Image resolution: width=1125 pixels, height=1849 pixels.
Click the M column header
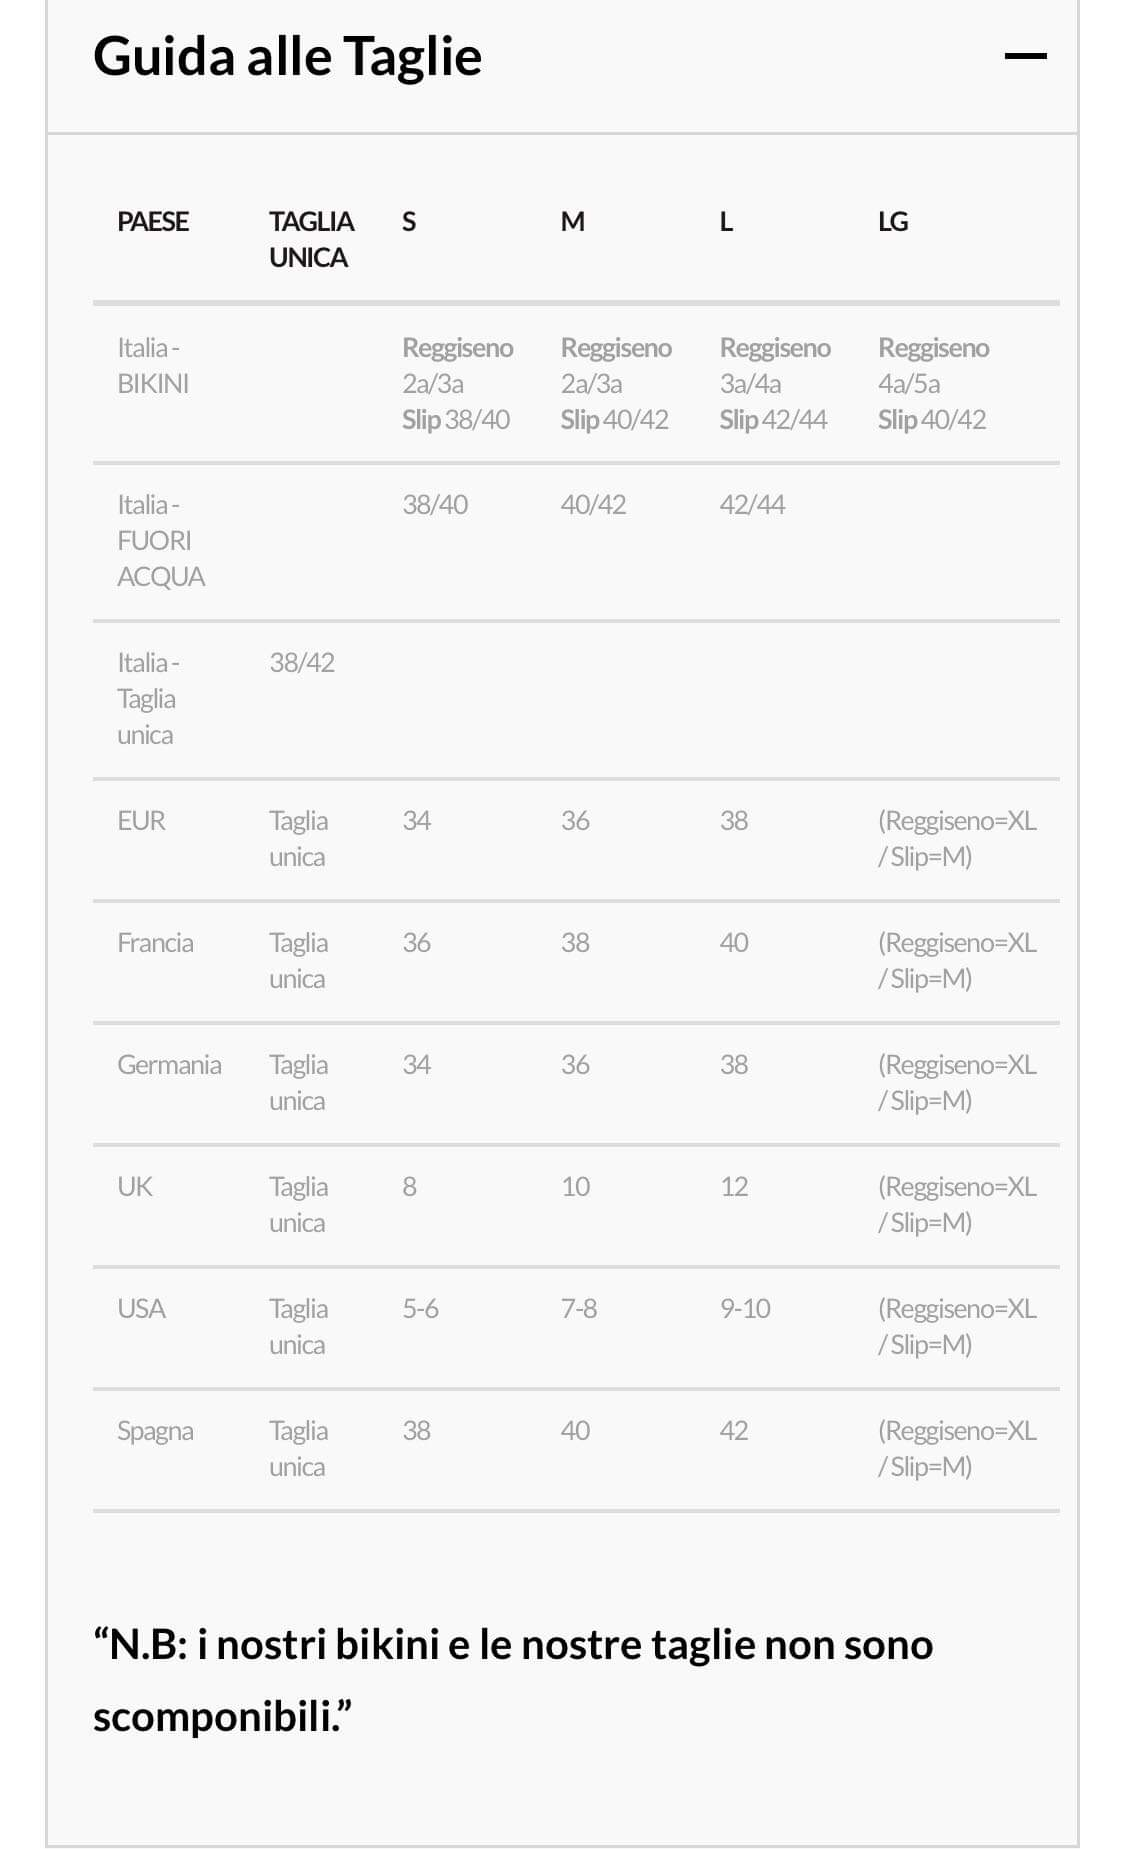[572, 222]
